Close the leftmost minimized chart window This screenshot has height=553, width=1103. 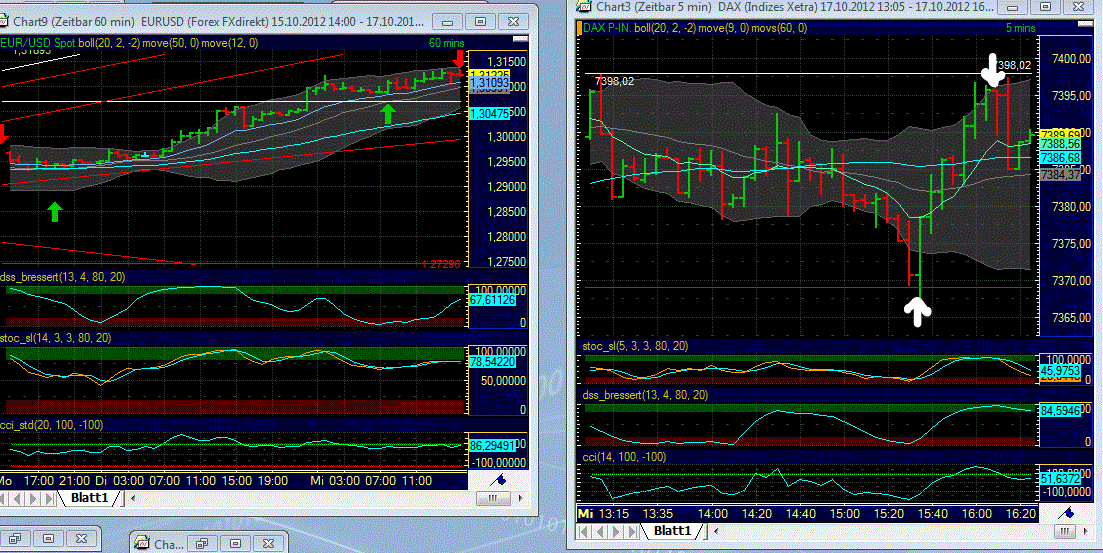pyautogui.click(x=82, y=538)
